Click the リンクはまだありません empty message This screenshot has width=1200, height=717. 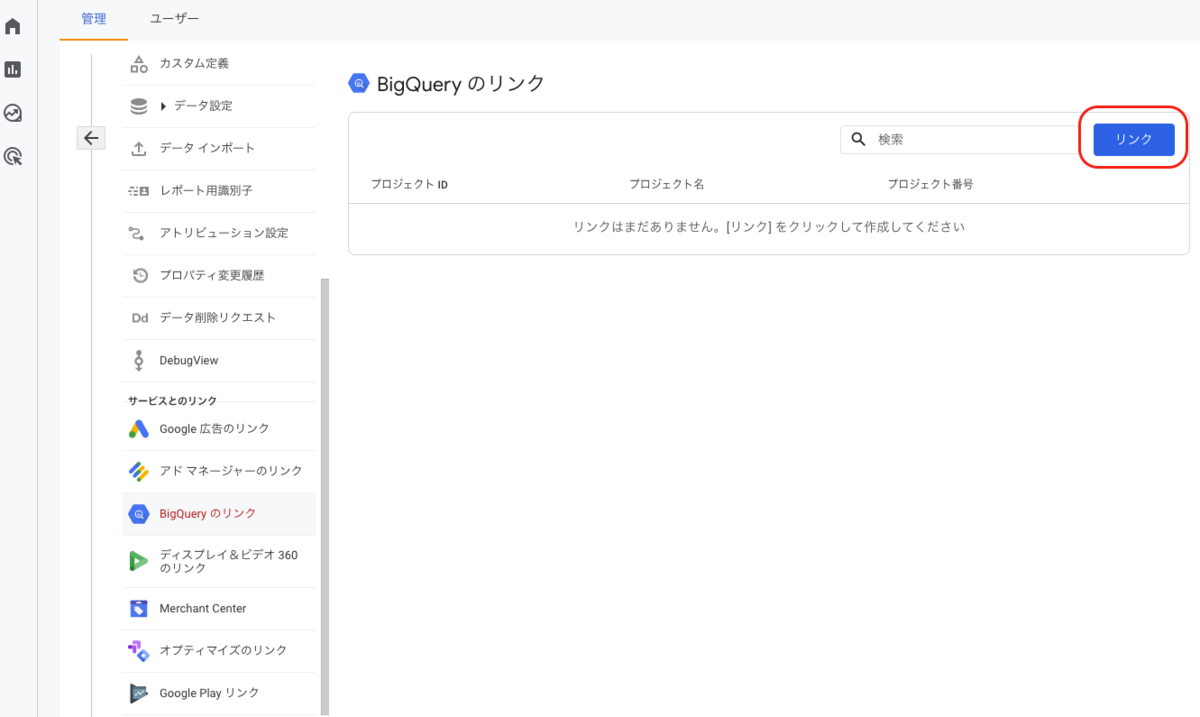[x=769, y=227]
